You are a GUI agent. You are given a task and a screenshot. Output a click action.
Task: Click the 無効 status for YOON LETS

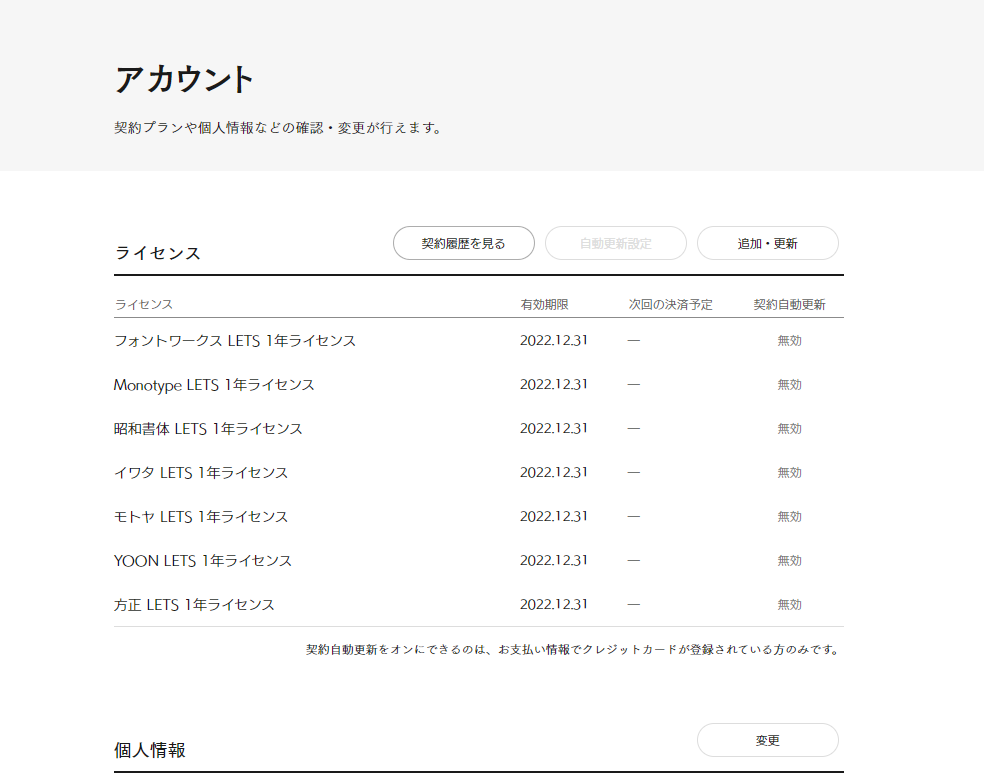789,560
